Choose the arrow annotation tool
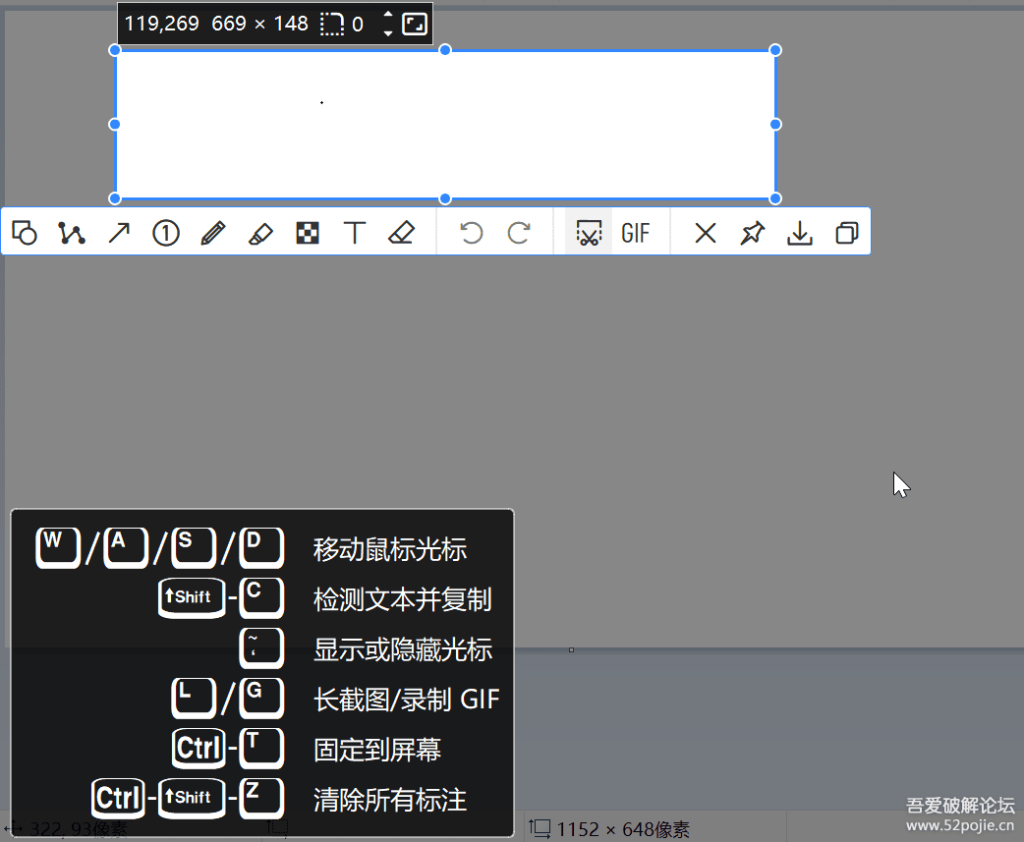1024x842 pixels. coord(119,233)
